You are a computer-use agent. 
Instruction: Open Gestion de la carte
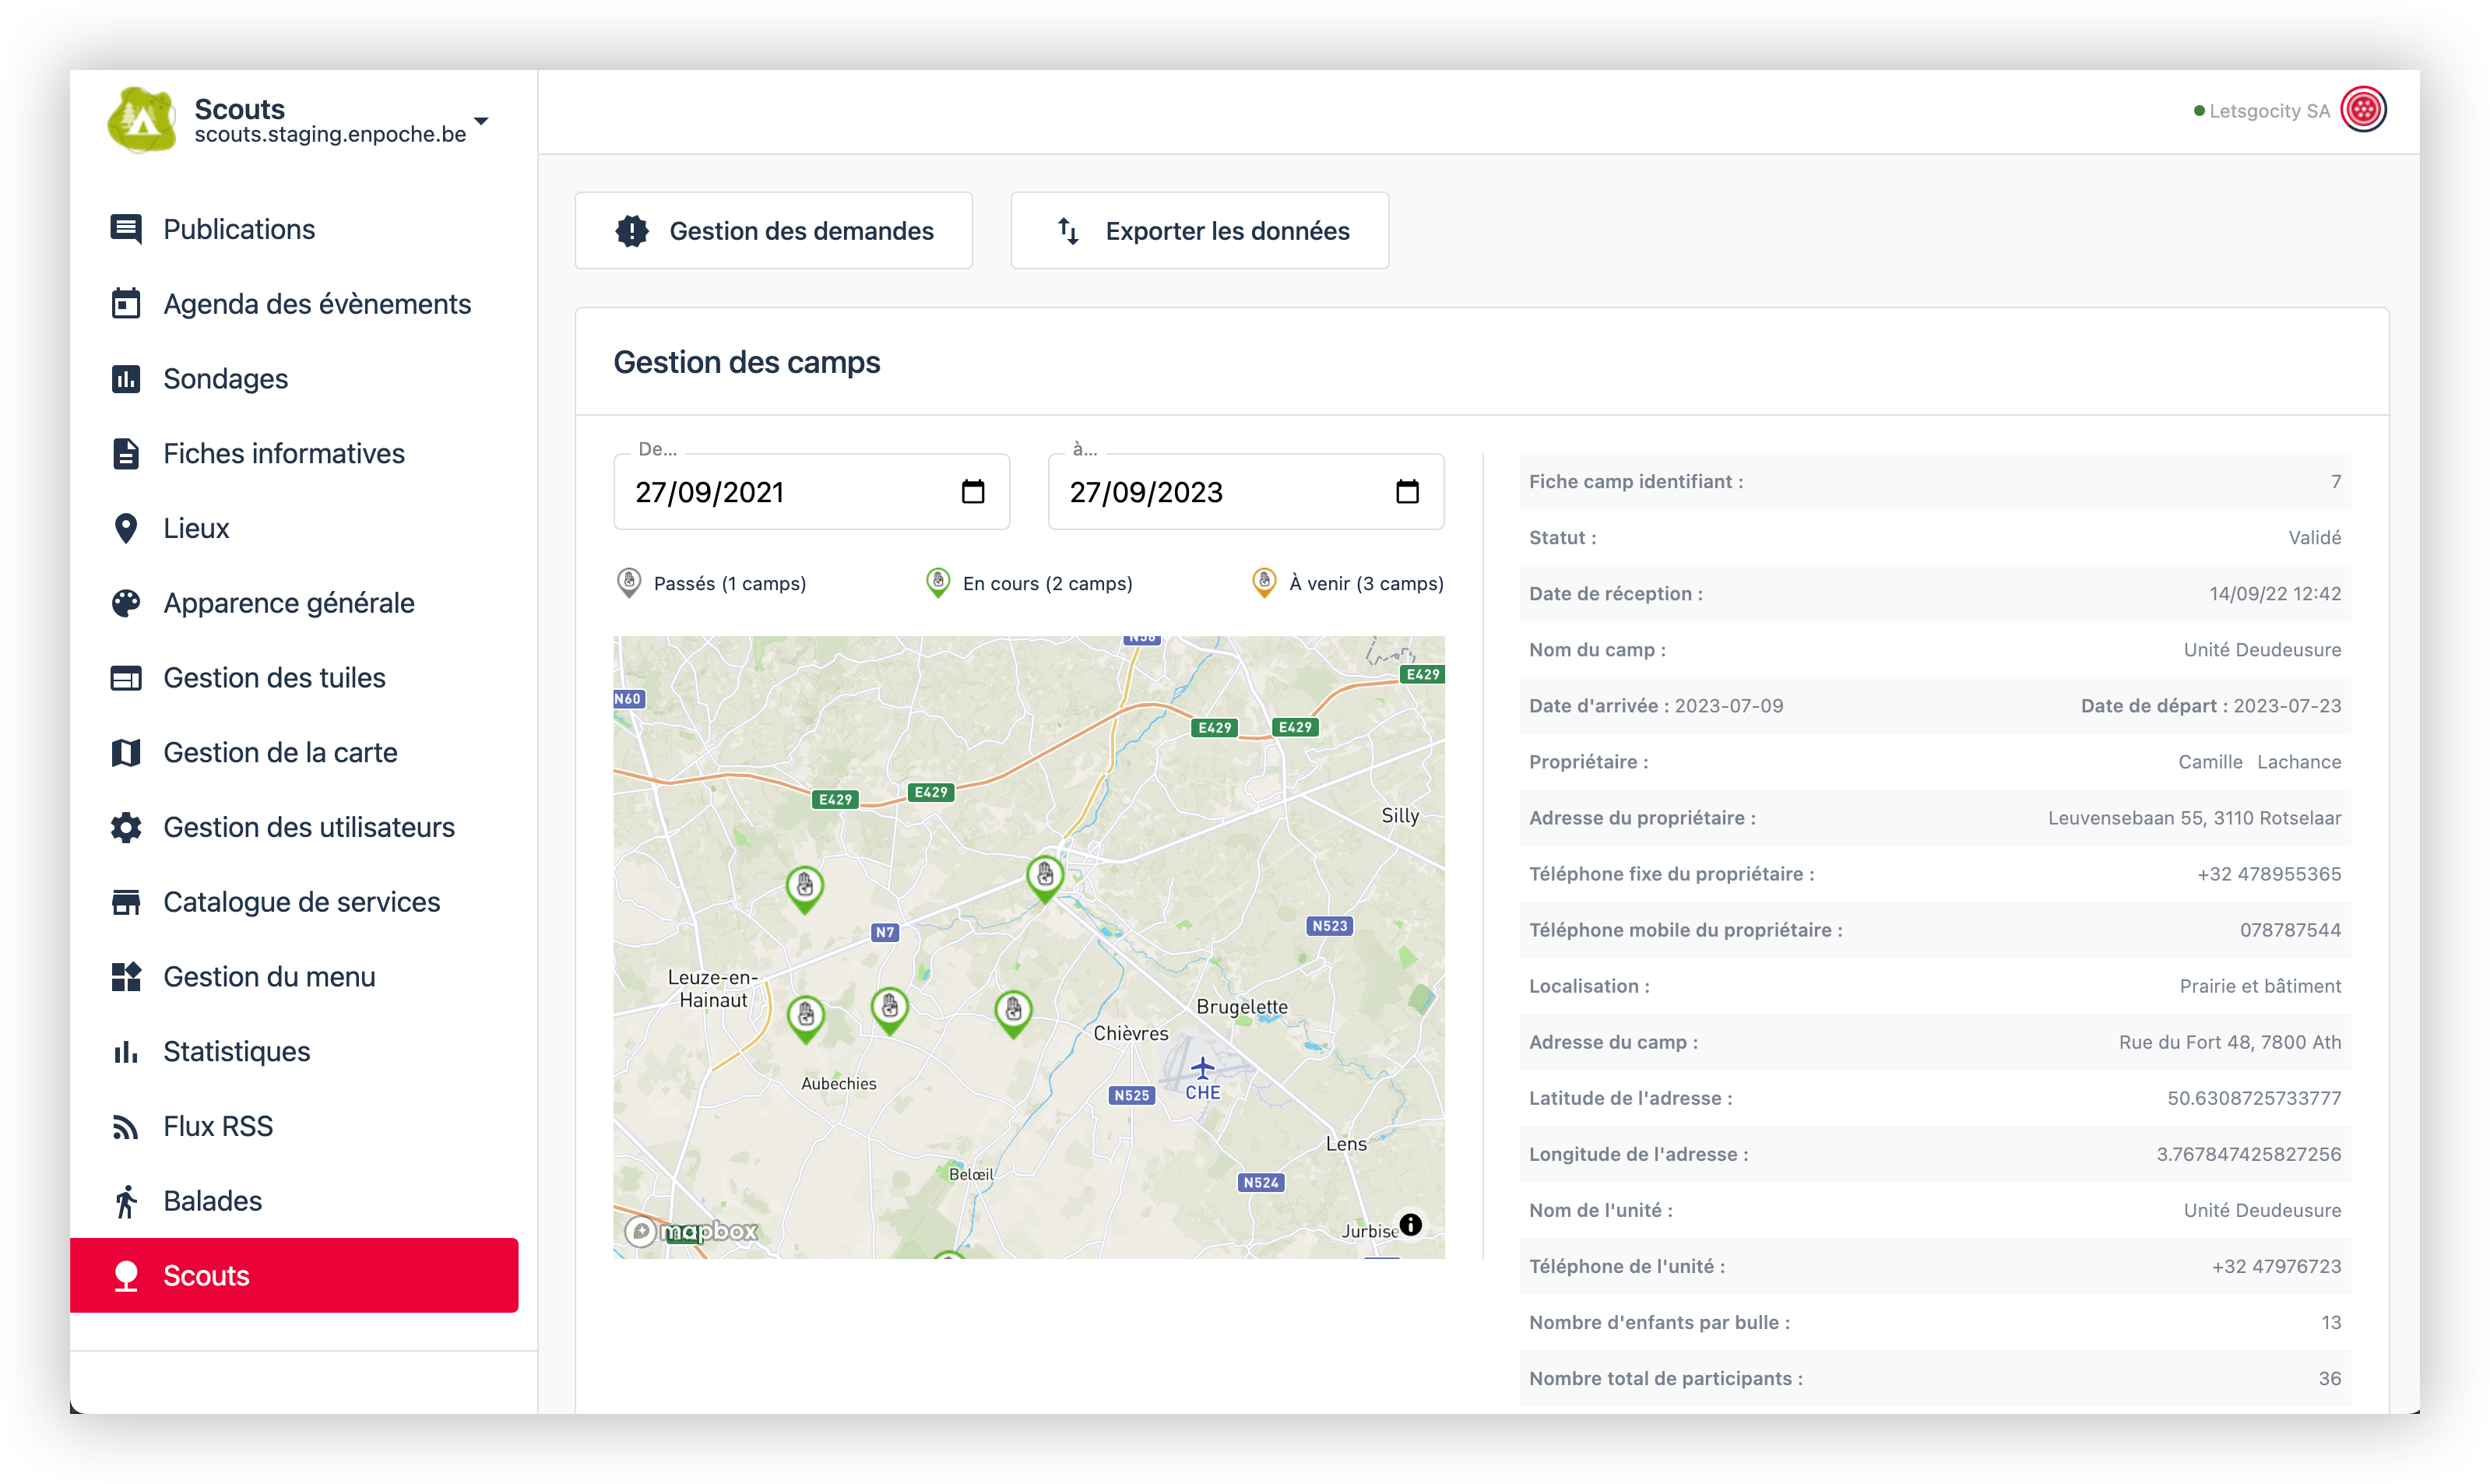[x=280, y=753]
